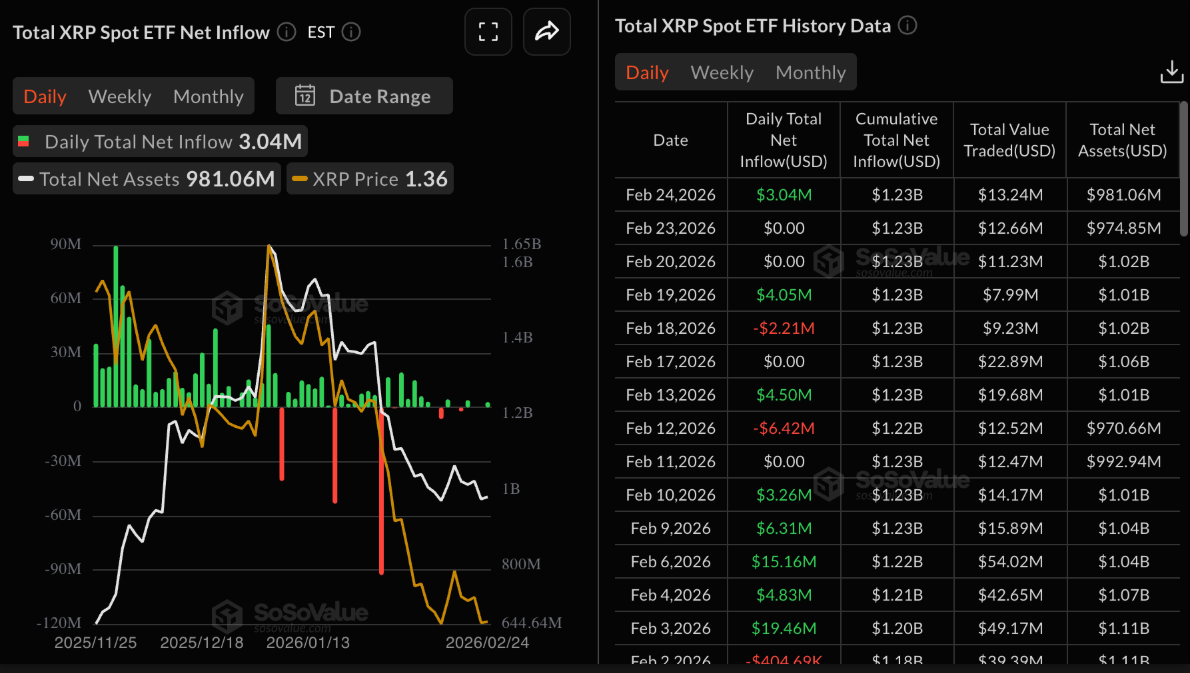The image size is (1190, 673).
Task: Click the Daily Total Net Inflow column header
Action: 783,140
